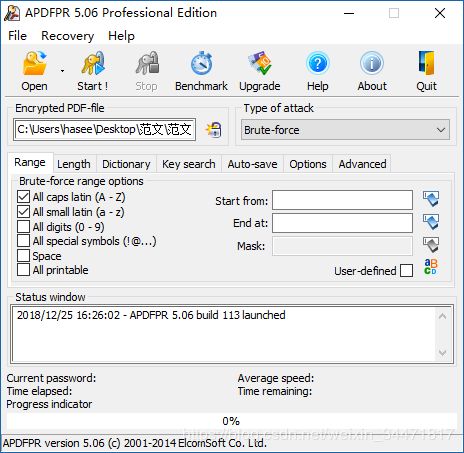The height and width of the screenshot is (453, 464).
Task: Open the Advanced tab
Action: point(362,164)
